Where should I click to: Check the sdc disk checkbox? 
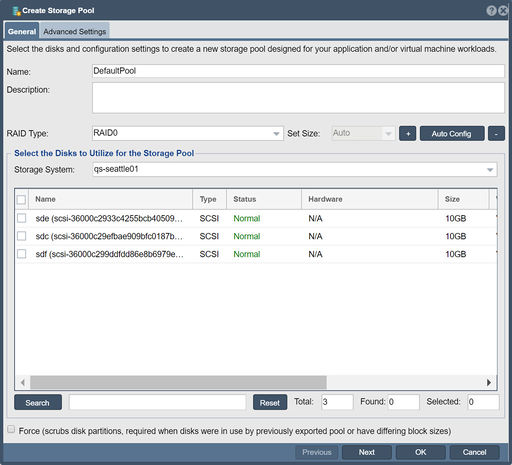(x=22, y=236)
